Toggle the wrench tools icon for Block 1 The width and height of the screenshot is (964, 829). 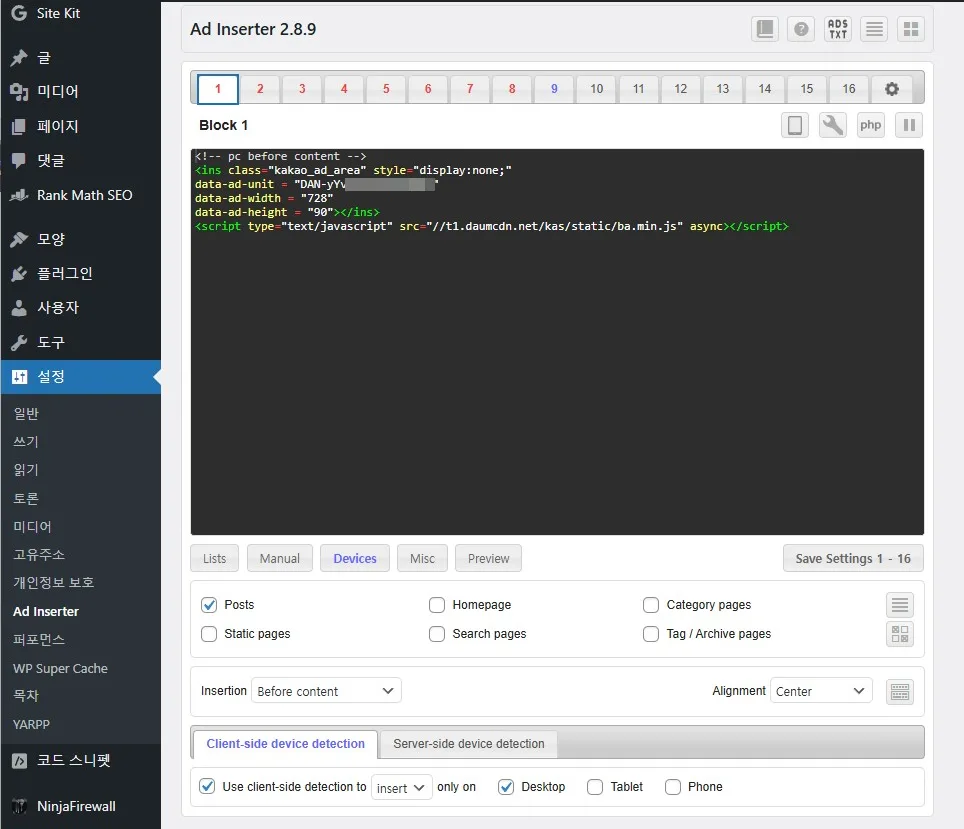[x=832, y=125]
